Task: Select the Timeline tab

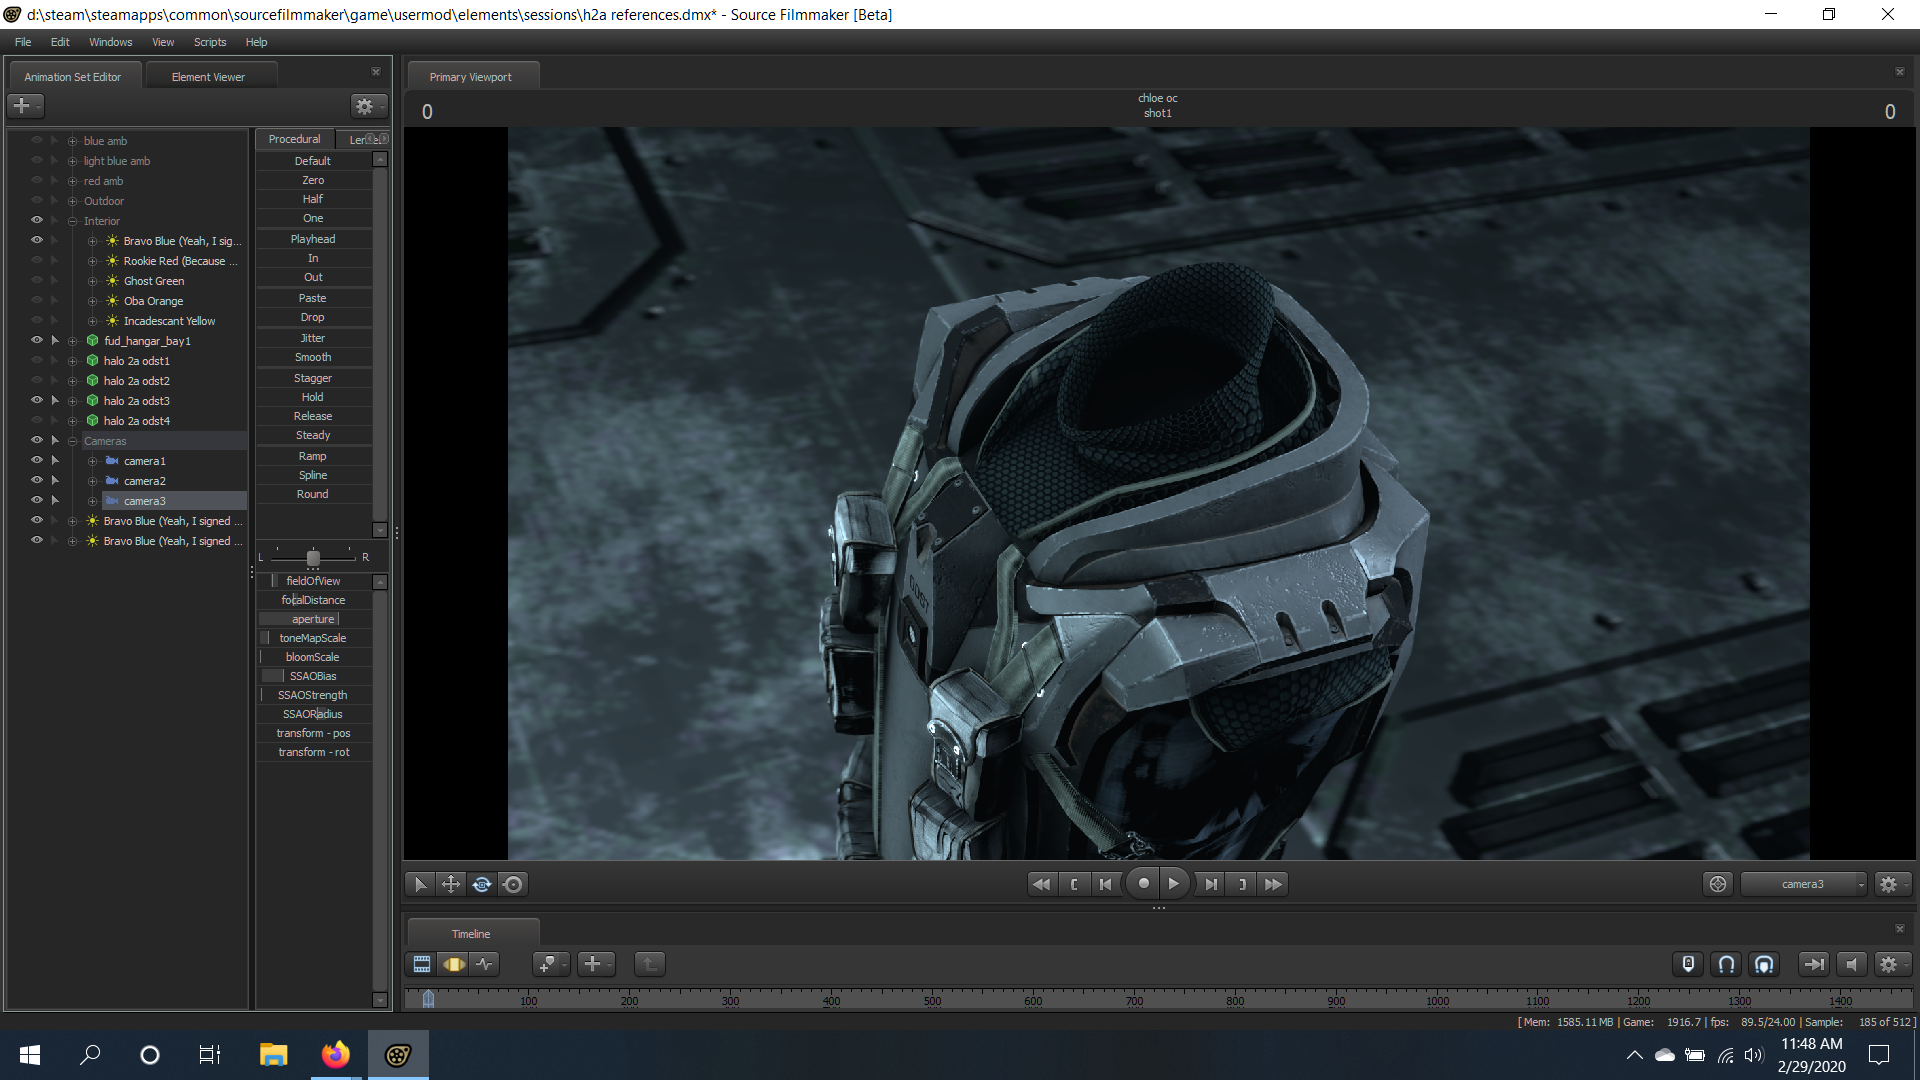Action: pos(471,934)
